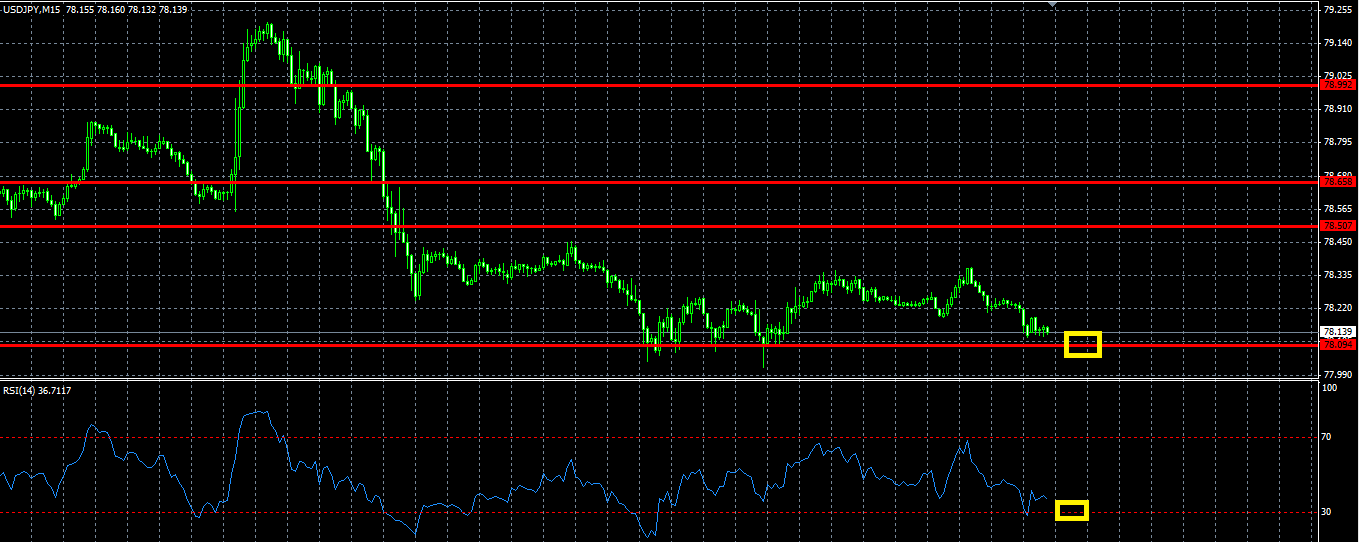The width and height of the screenshot is (1359, 542).
Task: Select the yellow rectangle on RSI 30 level
Action: coord(1072,511)
